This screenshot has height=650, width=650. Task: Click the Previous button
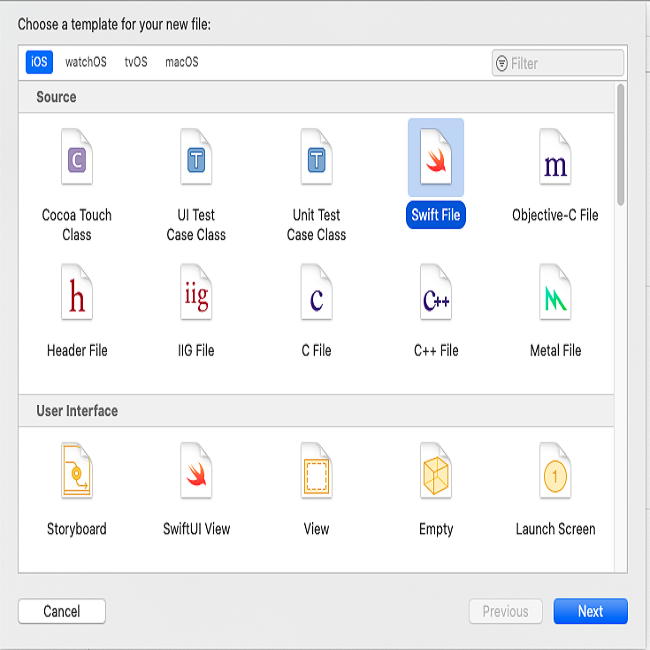[505, 611]
